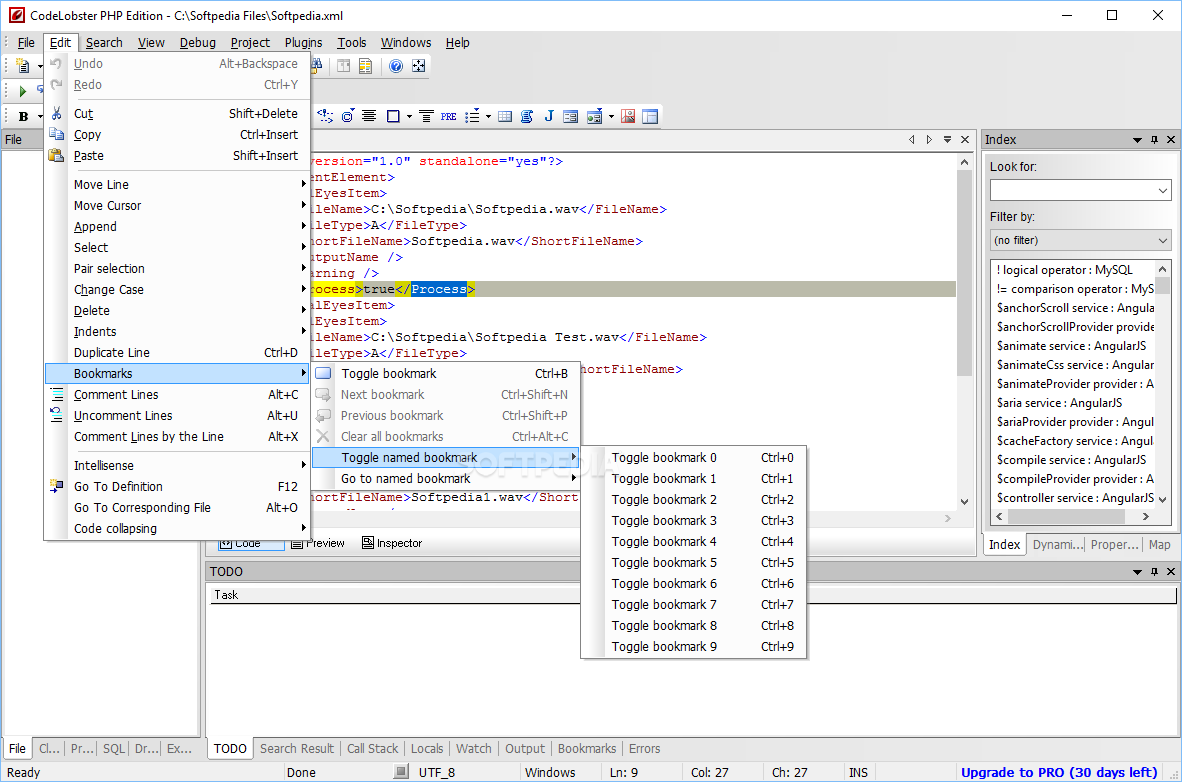Open the dropdown arrow beside the list icon

tap(488, 116)
